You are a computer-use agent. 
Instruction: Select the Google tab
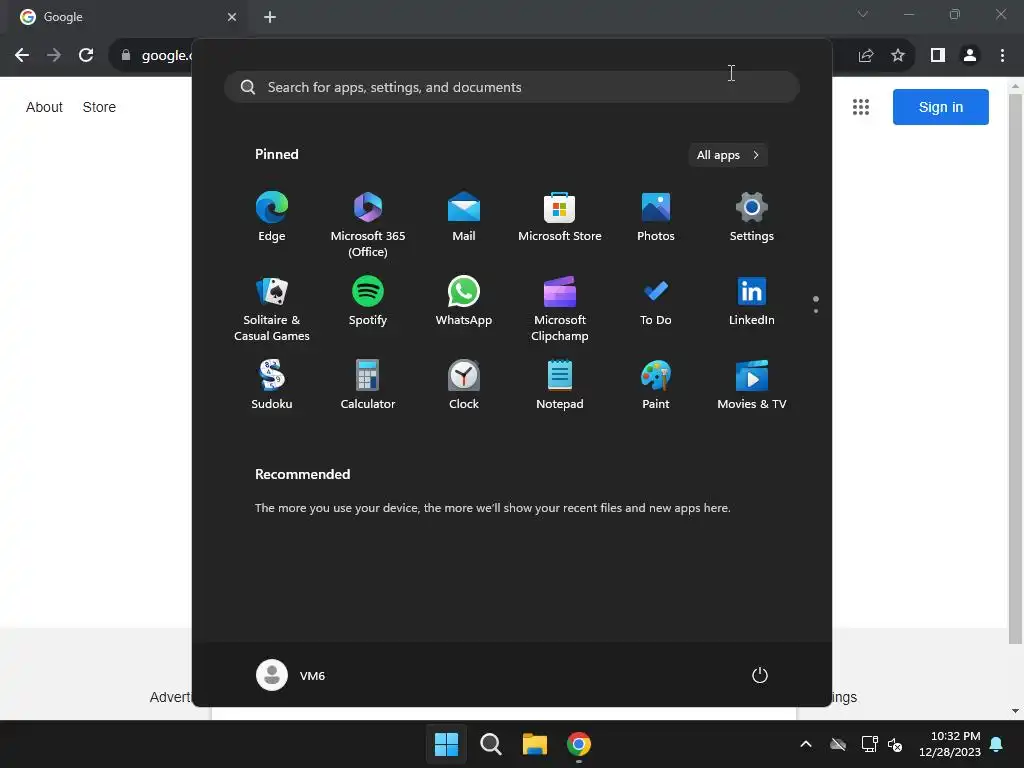(124, 17)
